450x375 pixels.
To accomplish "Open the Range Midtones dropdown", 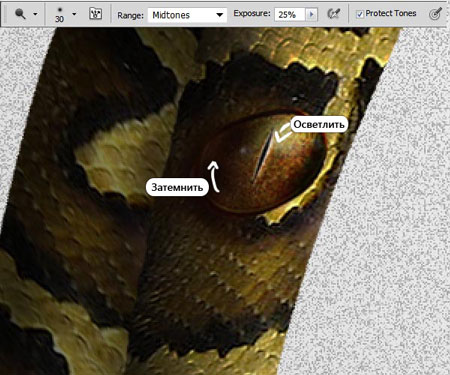I will pyautogui.click(x=187, y=15).
